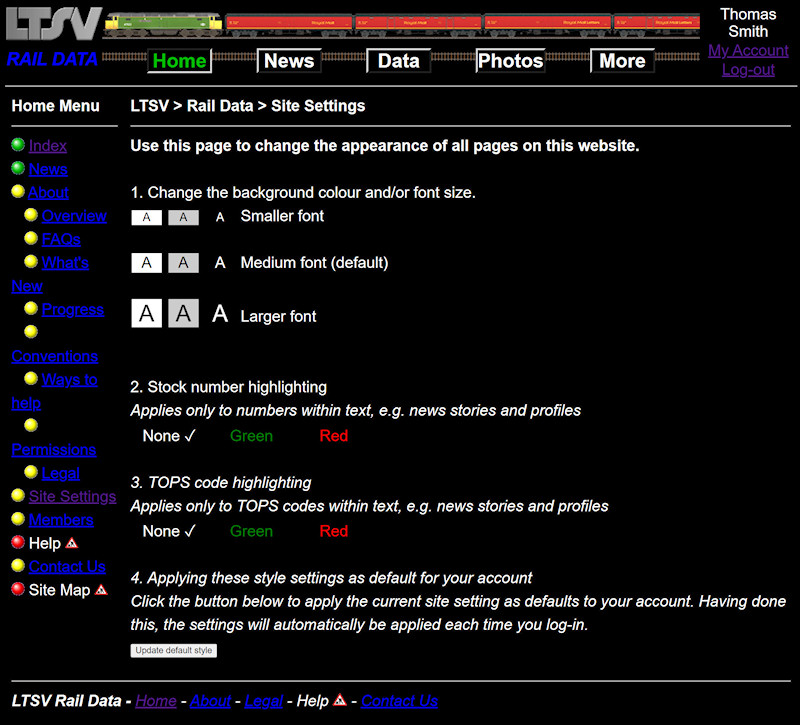800x725 pixels.
Task: Expand the Conventions menu entry
Action: [54, 356]
